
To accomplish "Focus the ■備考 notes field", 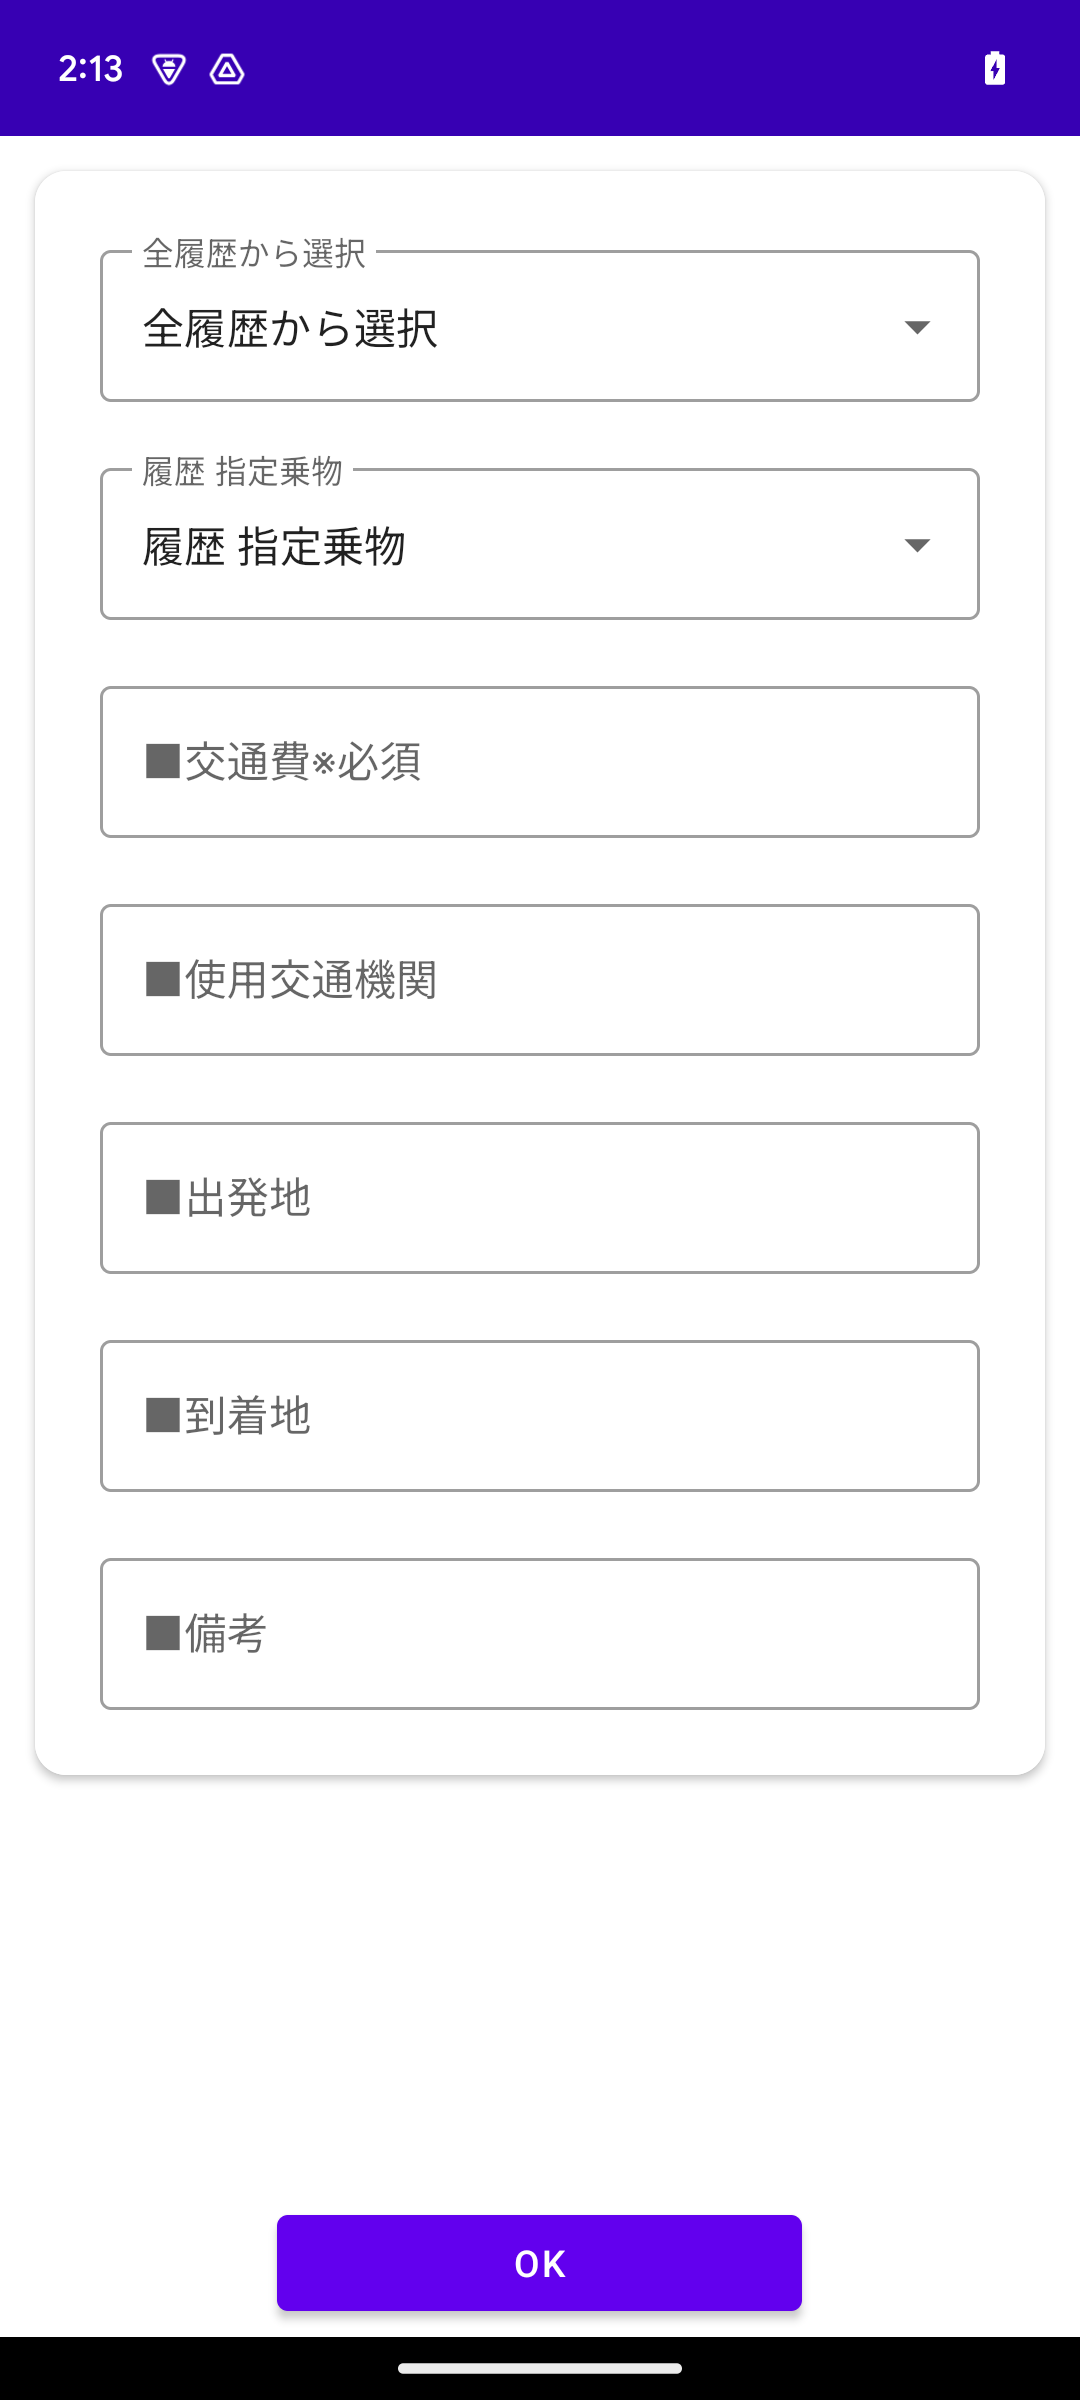I will 540,1634.
